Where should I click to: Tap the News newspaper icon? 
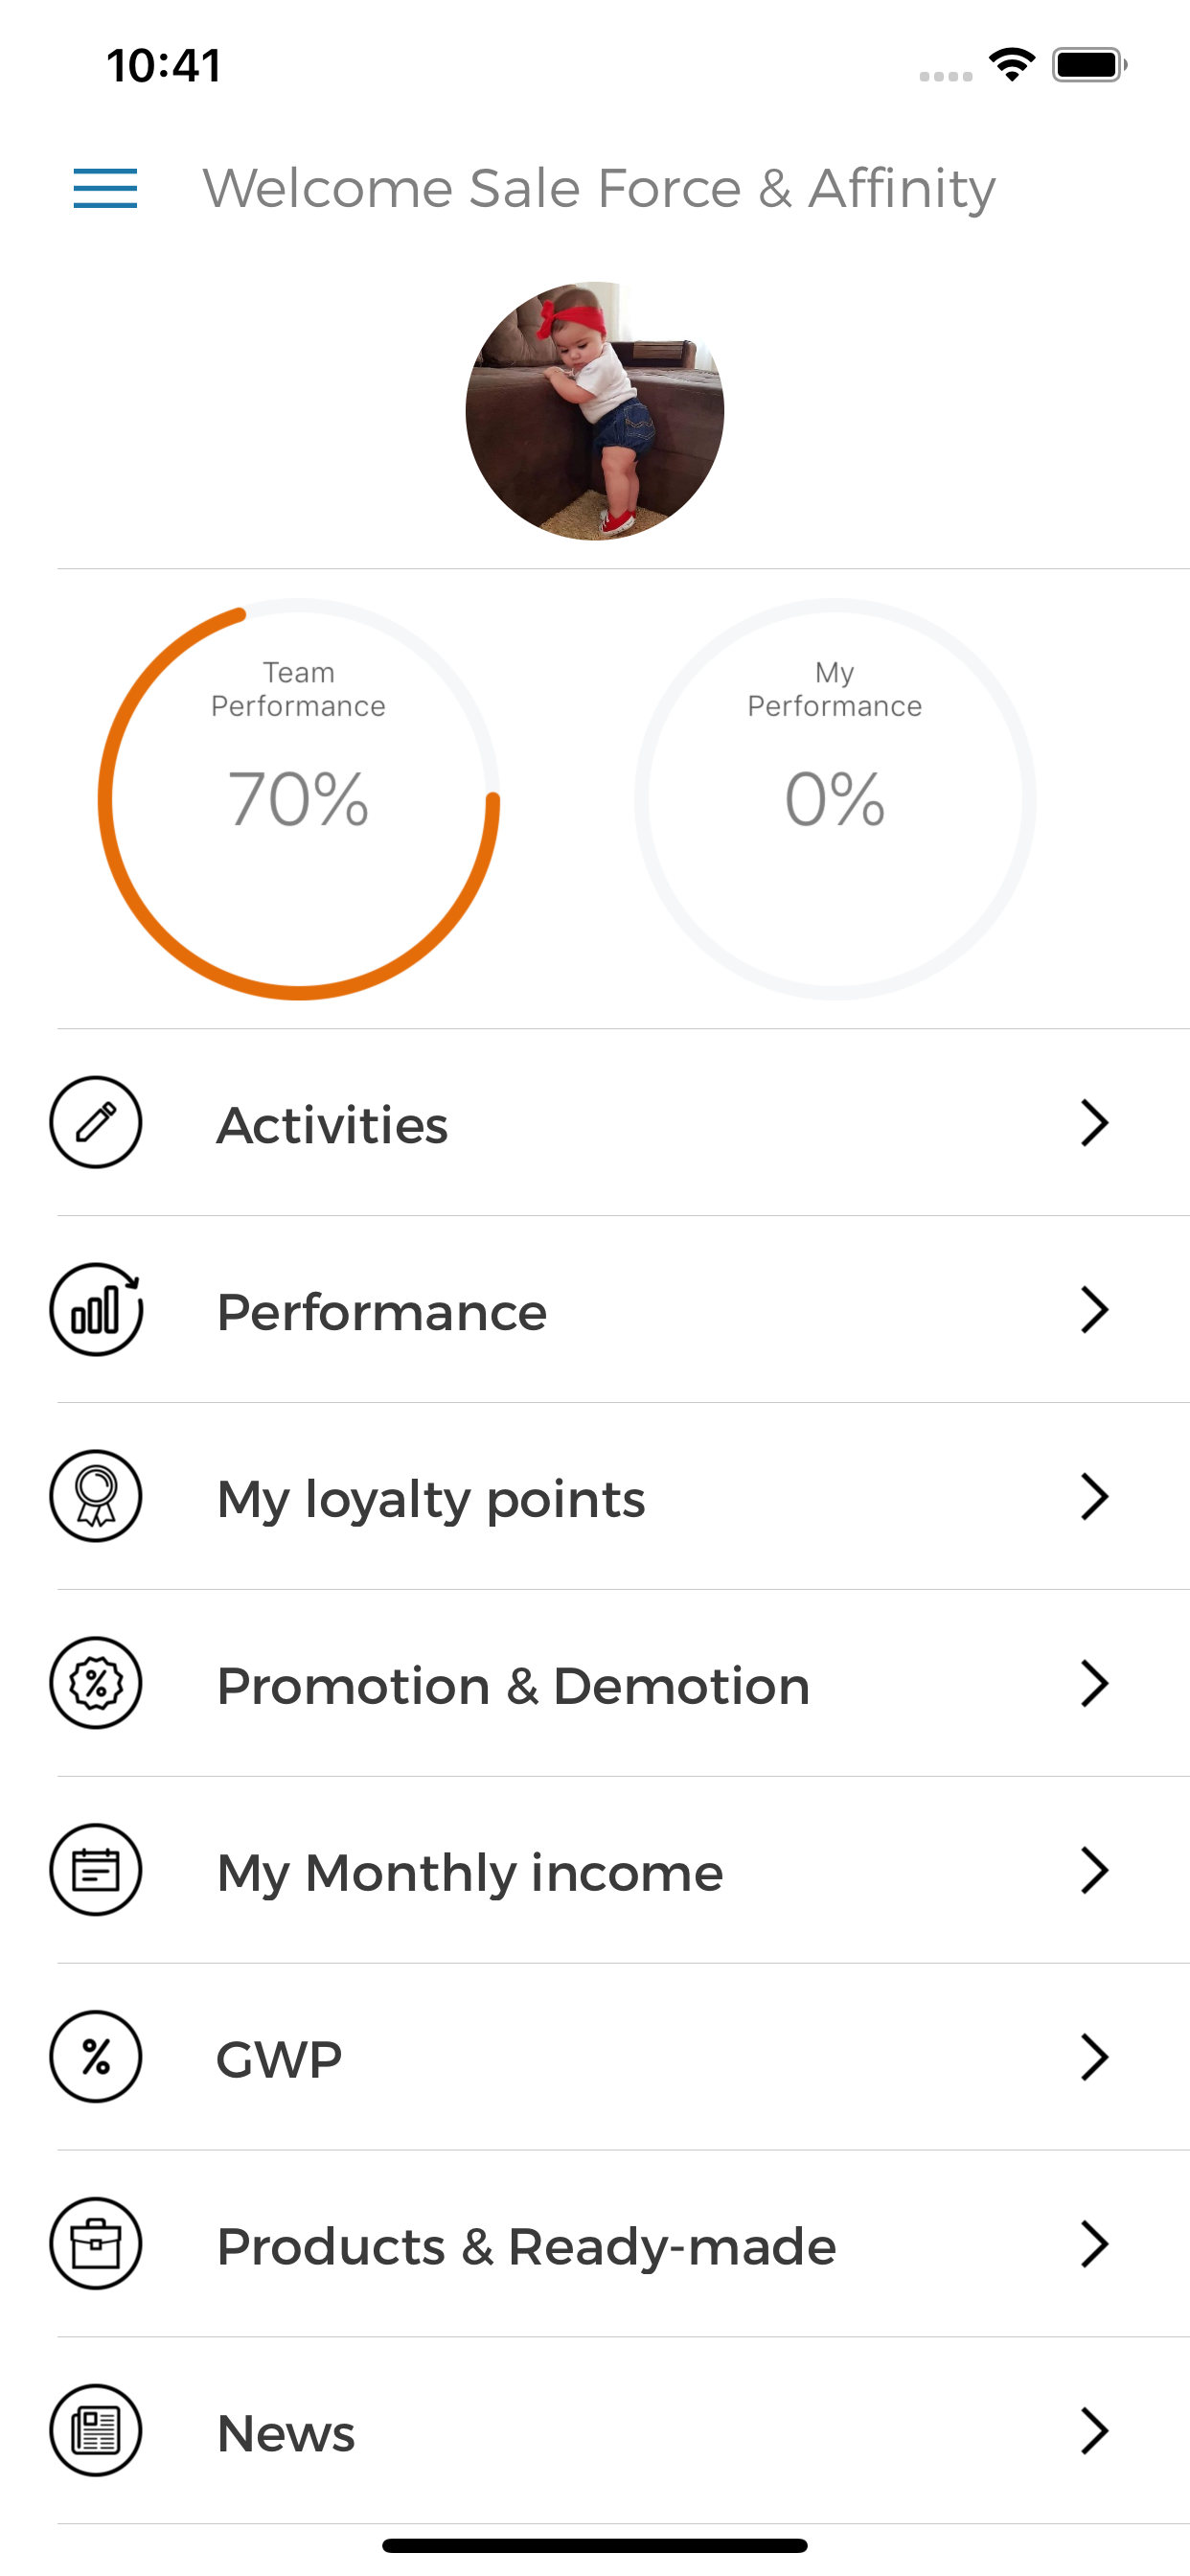pyautogui.click(x=96, y=2431)
